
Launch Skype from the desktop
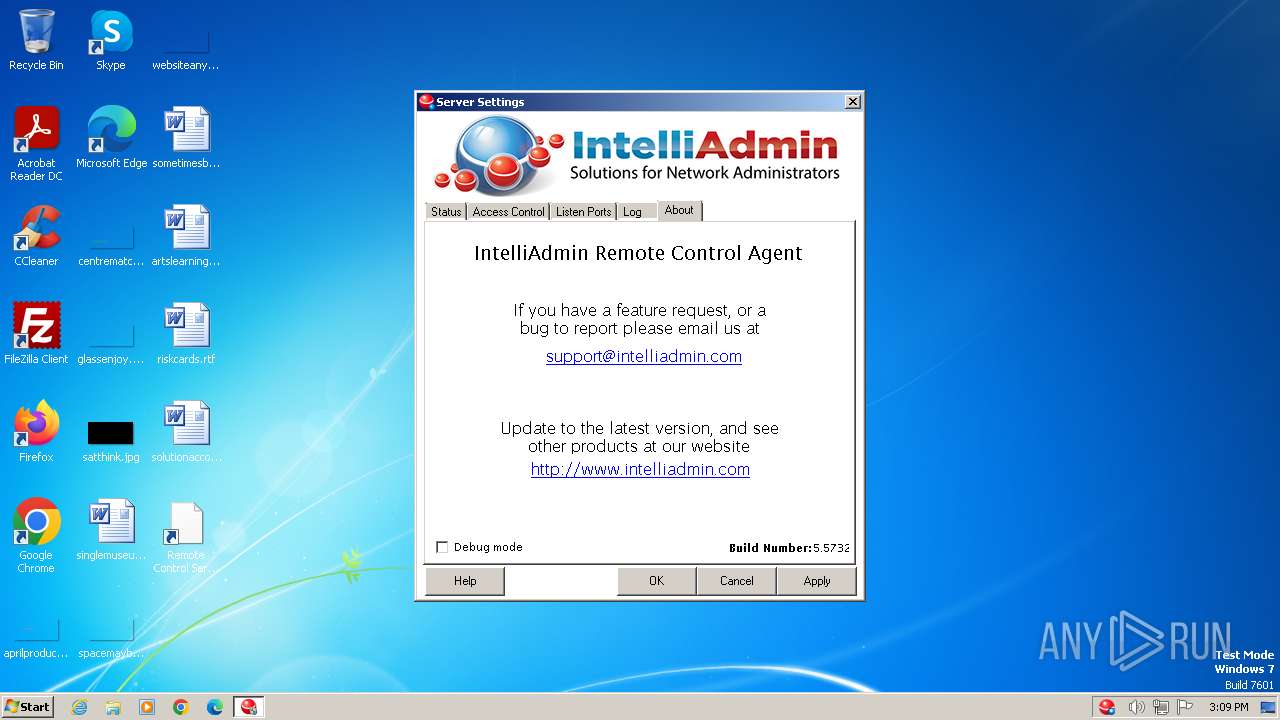coord(111,40)
